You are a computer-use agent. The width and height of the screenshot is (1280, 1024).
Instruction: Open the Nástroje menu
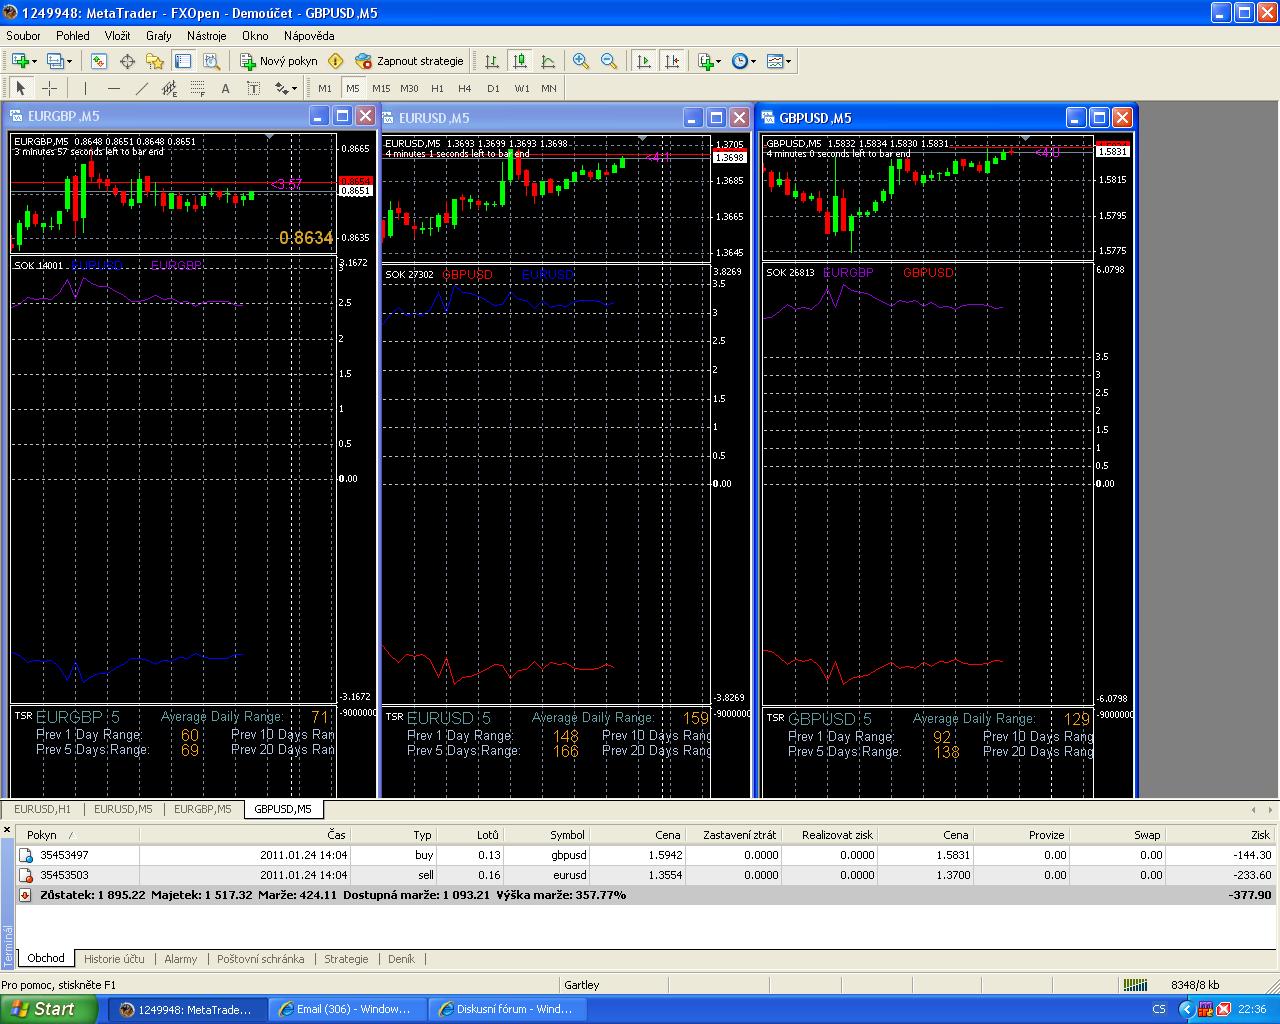(206, 35)
